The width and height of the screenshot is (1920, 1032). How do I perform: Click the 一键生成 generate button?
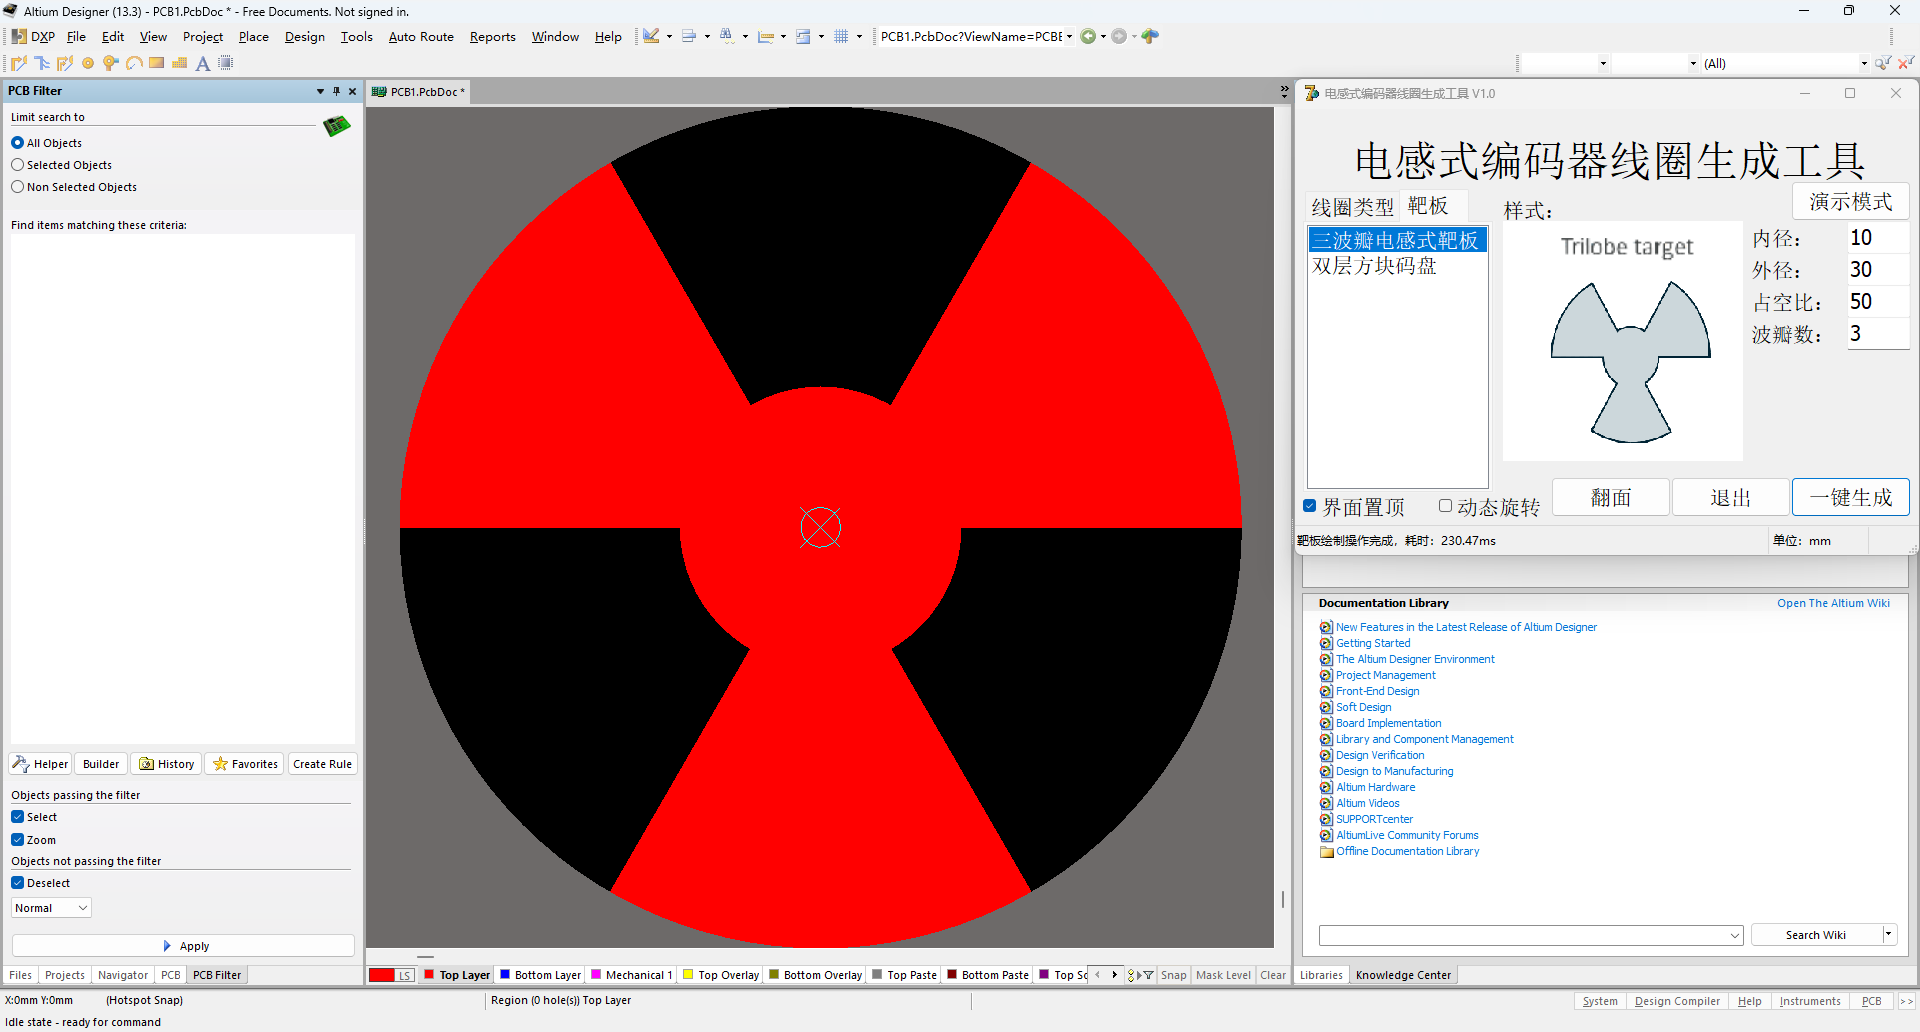[x=1851, y=497]
